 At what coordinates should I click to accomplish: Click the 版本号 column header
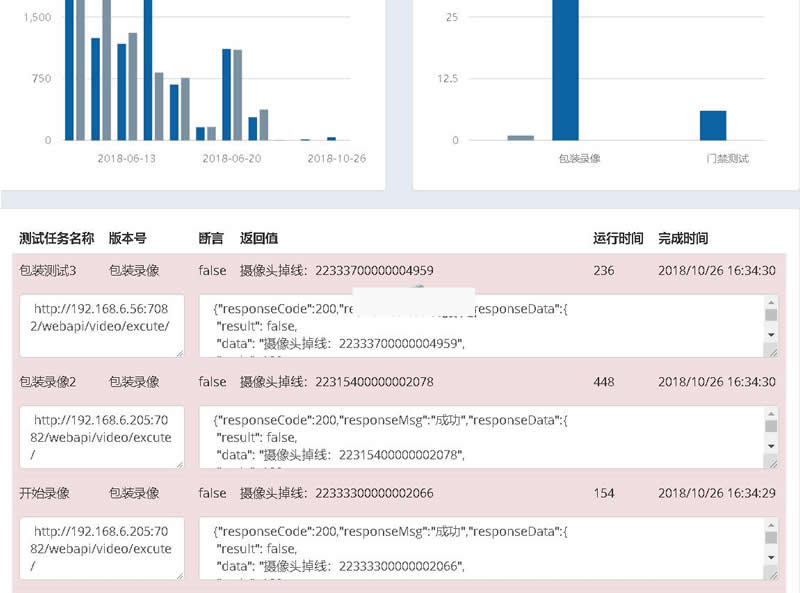128,238
